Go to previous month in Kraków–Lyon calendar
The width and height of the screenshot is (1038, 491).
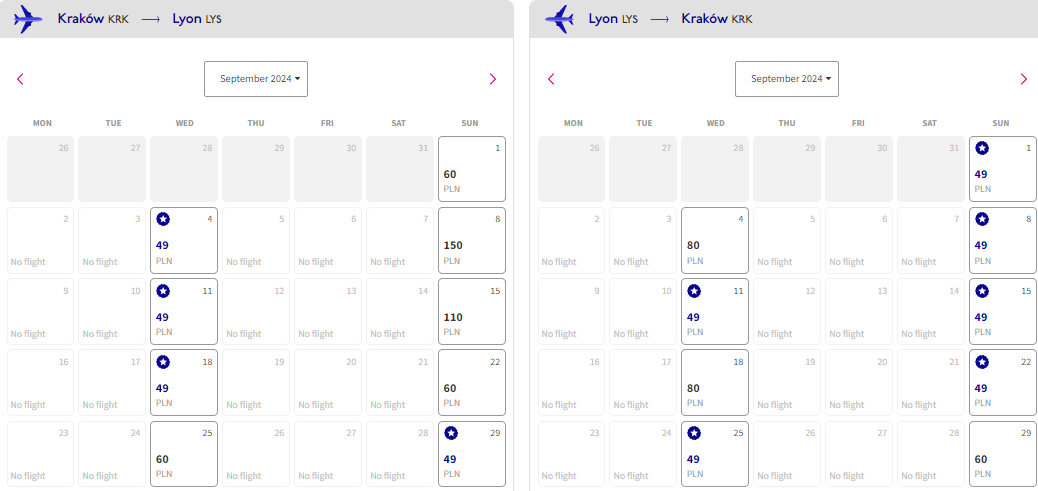[x=20, y=79]
